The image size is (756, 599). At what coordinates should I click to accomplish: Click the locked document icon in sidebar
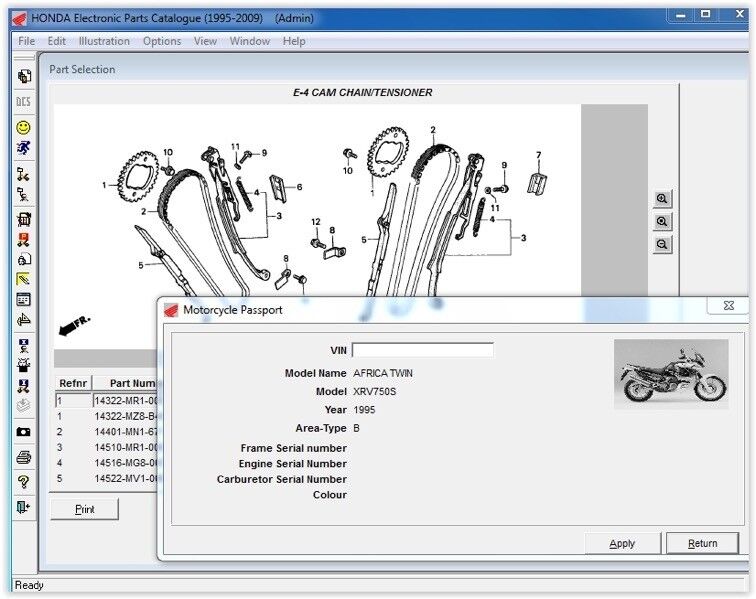click(x=24, y=259)
